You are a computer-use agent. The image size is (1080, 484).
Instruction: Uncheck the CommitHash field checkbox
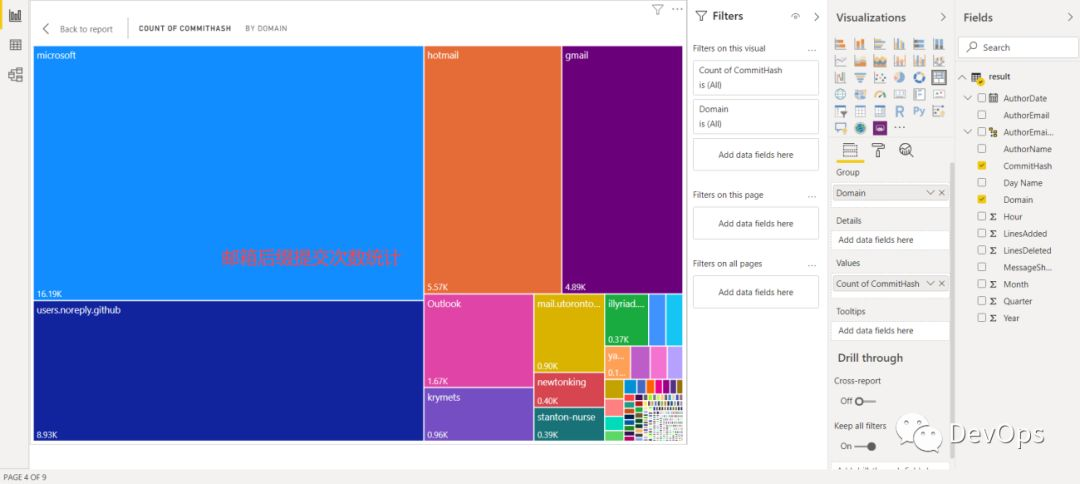[982, 166]
